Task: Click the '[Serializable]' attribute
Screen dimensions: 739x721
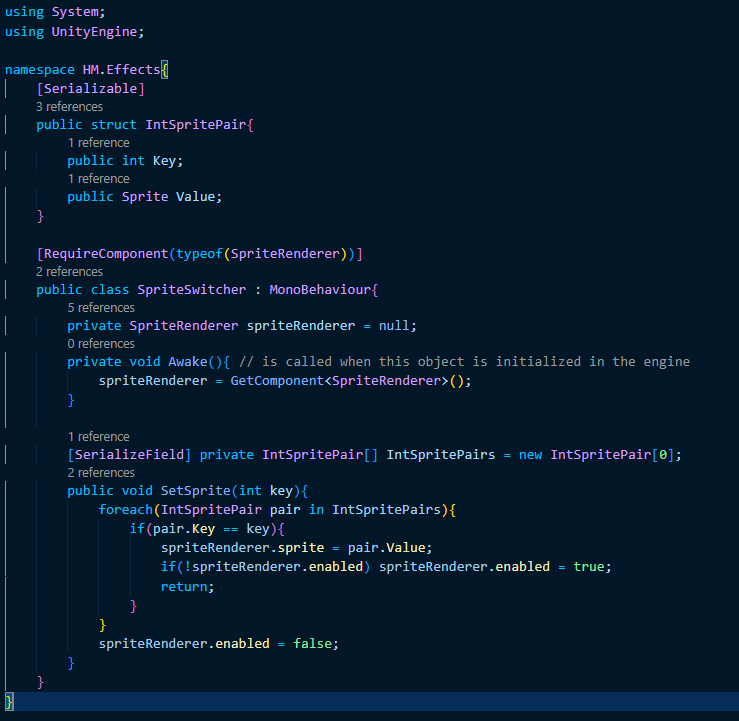Action: pyautogui.click(x=90, y=89)
